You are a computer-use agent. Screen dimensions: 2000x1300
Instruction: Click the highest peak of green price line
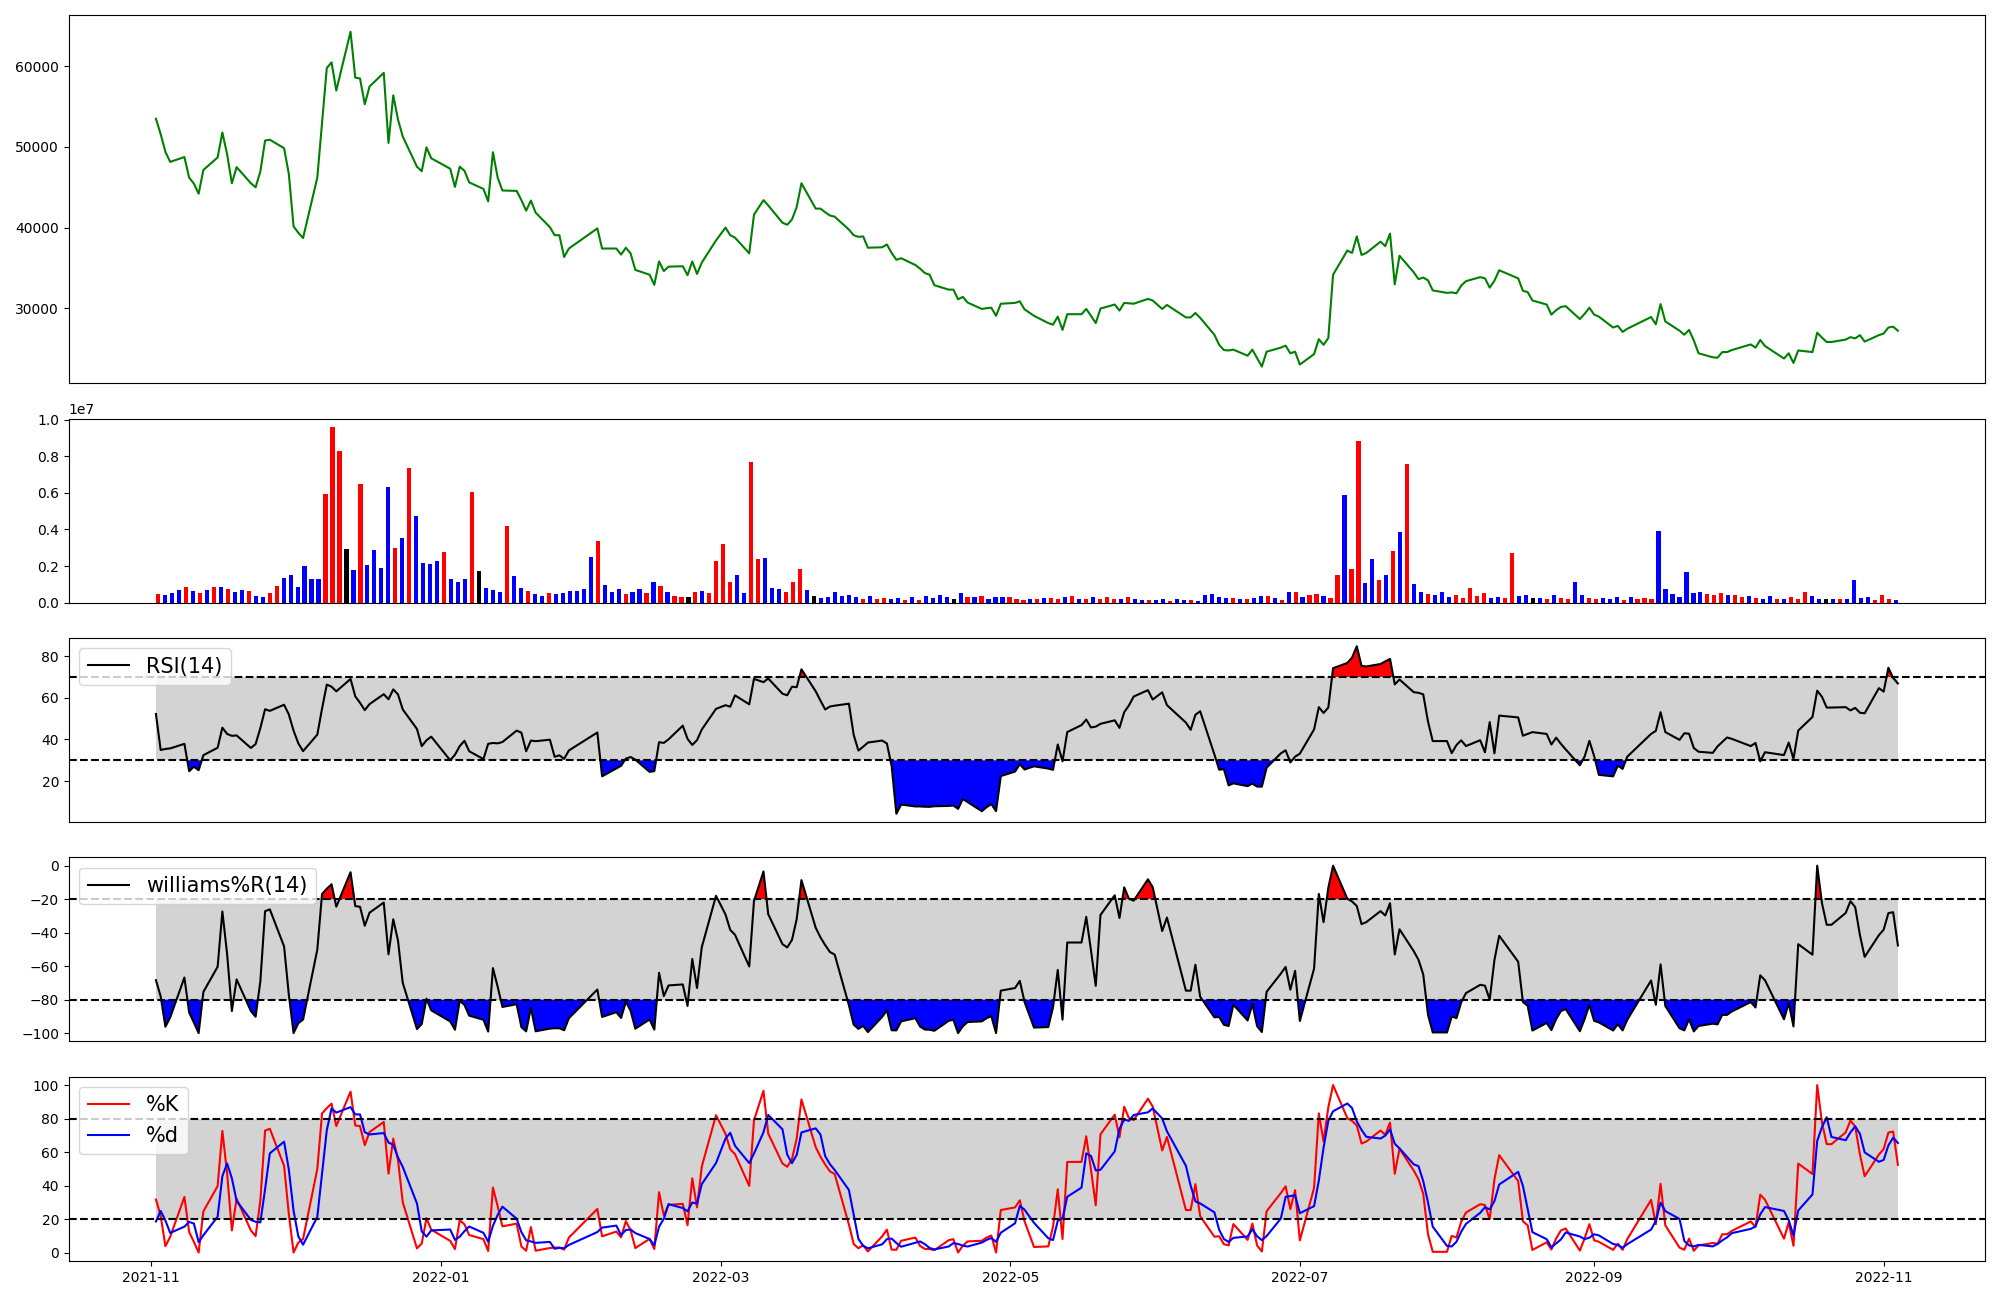[350, 33]
